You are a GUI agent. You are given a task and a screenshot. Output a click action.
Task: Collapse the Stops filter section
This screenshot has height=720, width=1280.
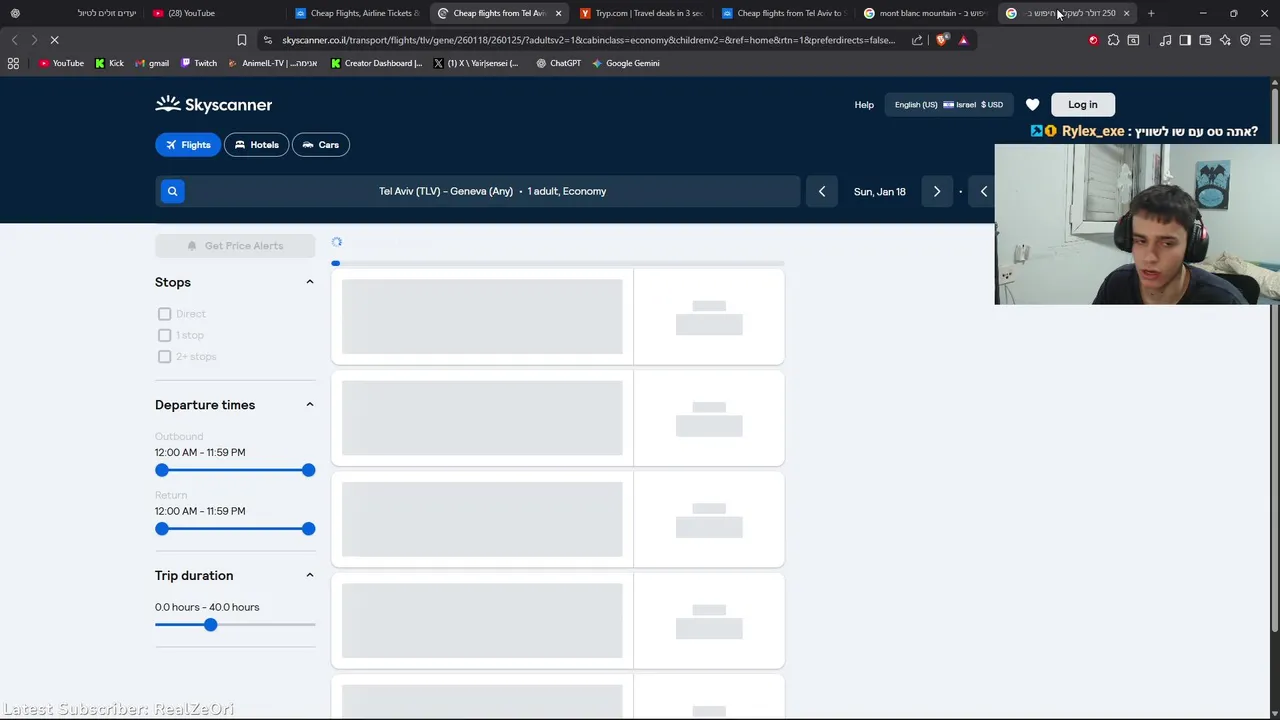pyautogui.click(x=309, y=282)
